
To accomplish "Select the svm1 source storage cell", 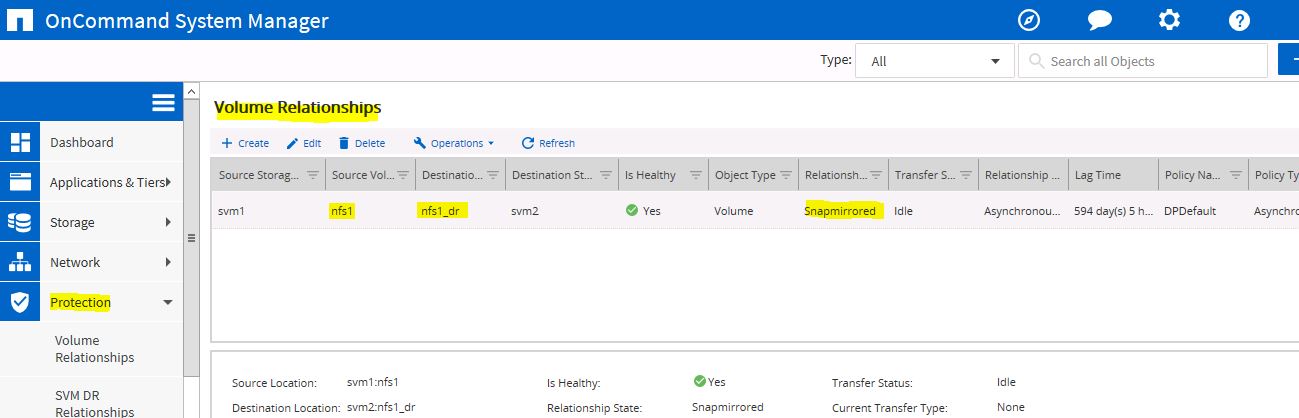I will (x=231, y=211).
